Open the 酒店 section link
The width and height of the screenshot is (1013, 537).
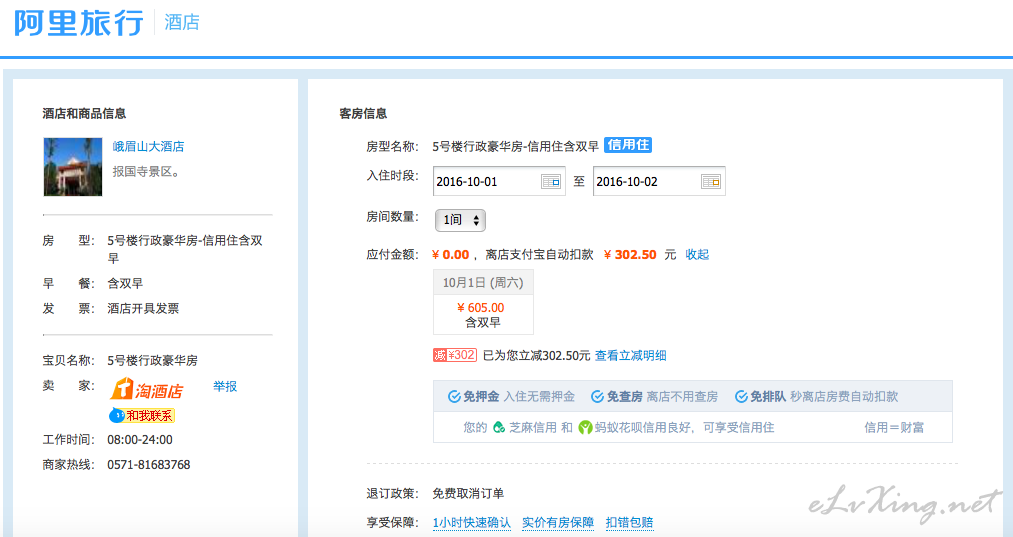tap(182, 22)
